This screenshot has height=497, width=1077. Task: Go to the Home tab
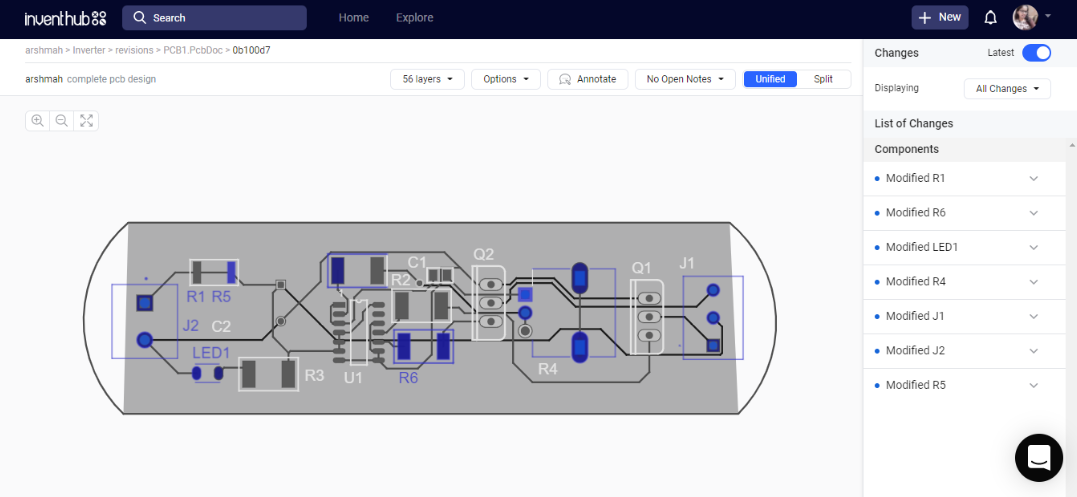point(354,18)
